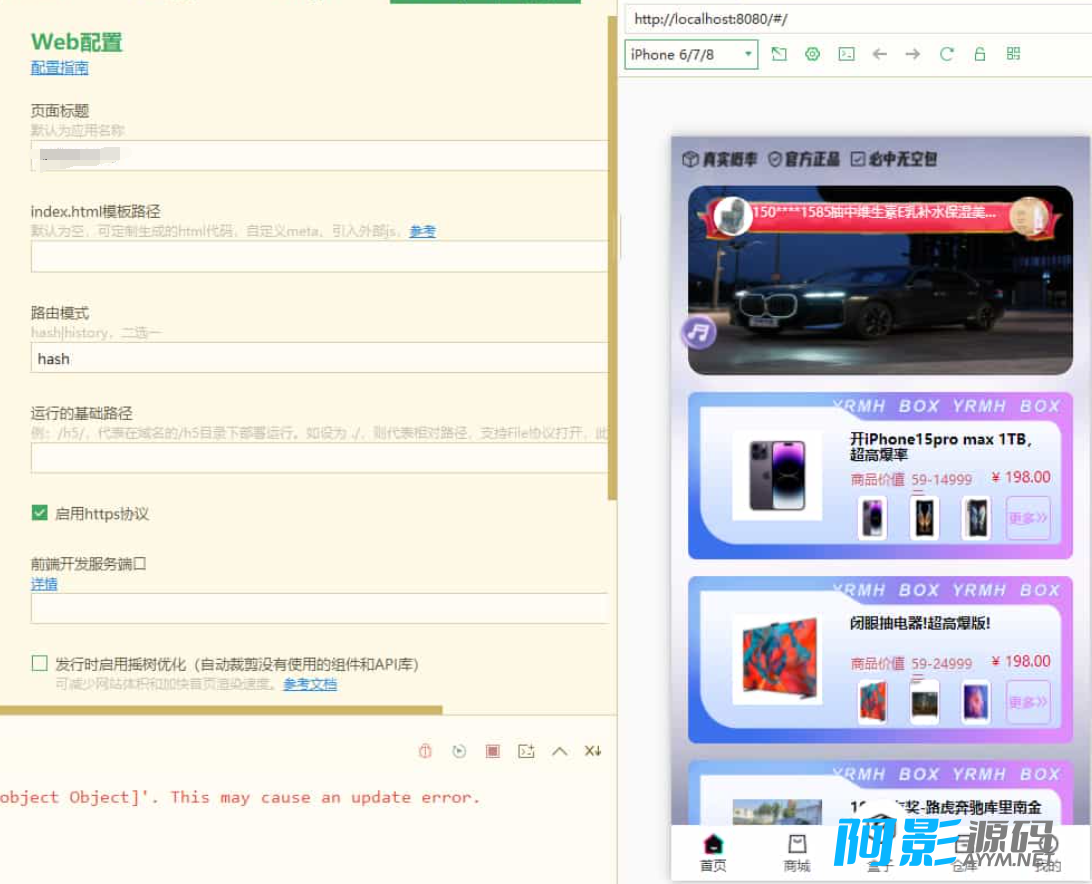Image resolution: width=1092 pixels, height=884 pixels.
Task: Open the browser devtools console icon
Action: coord(846,54)
